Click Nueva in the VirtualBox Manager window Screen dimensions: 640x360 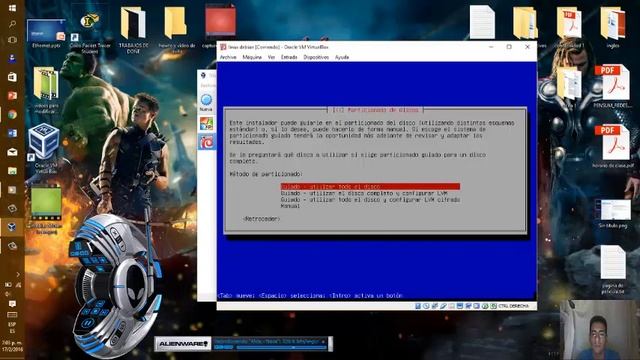[x=206, y=103]
